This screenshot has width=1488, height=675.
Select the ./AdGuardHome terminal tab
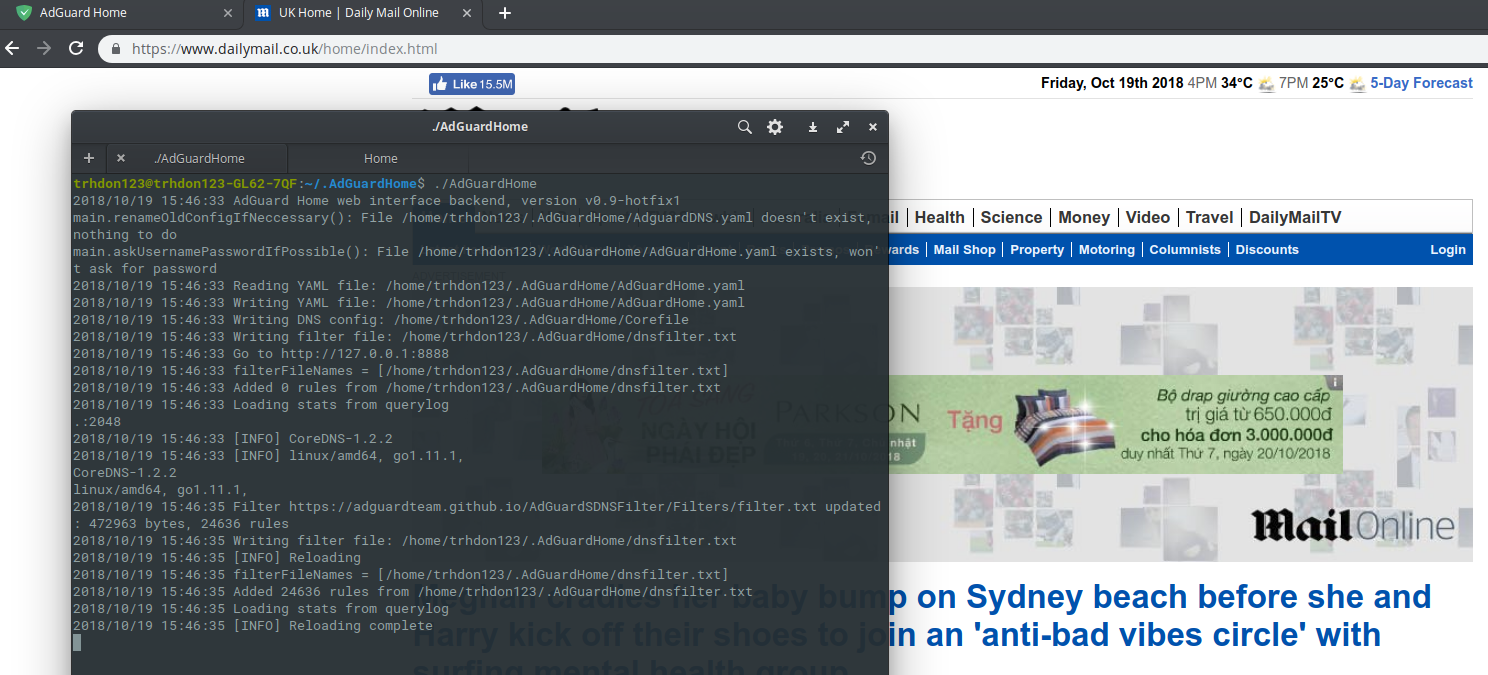click(x=199, y=158)
